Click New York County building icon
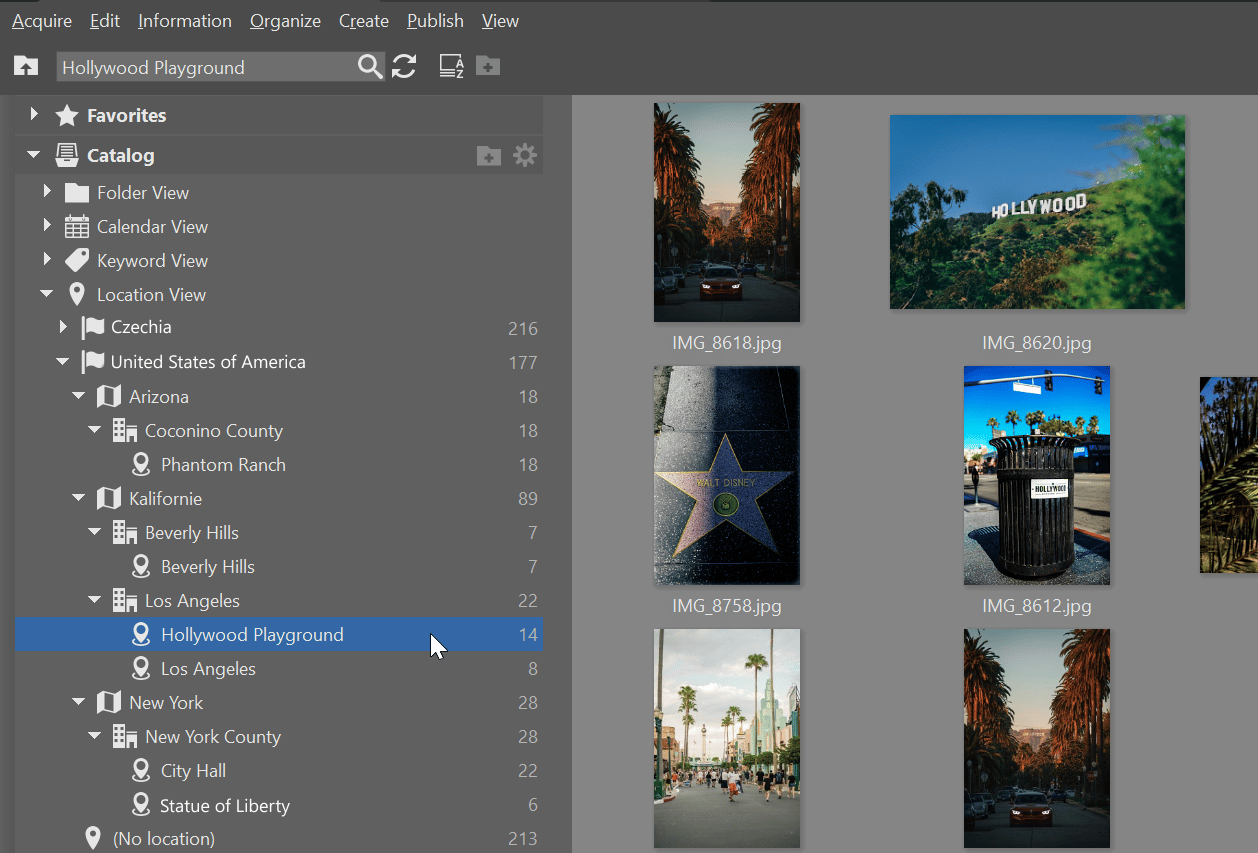Image resolution: width=1258 pixels, height=853 pixels. 125,737
